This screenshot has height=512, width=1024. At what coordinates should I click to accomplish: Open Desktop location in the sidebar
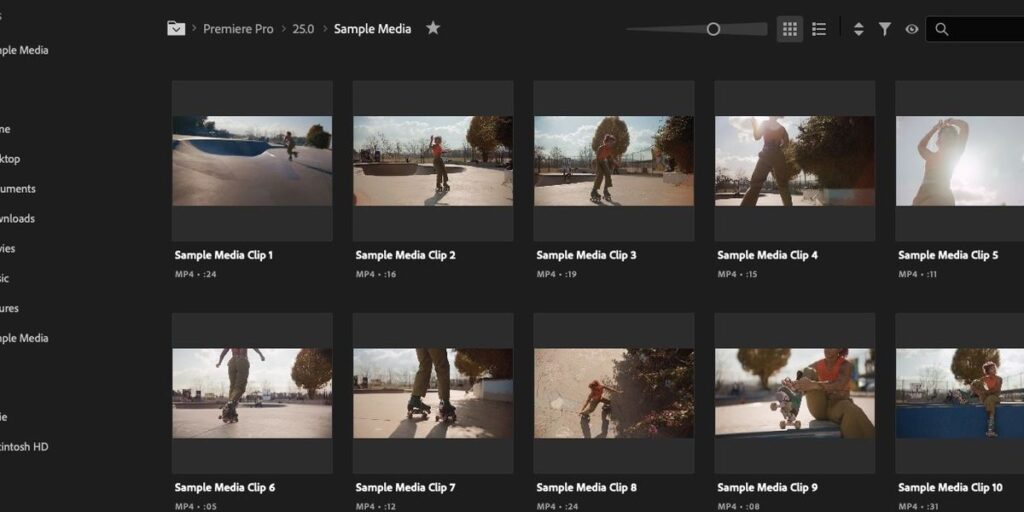[x=10, y=159]
